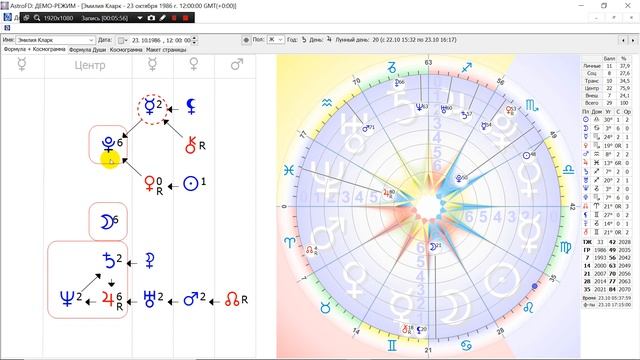
Task: Open the Пол gender dropdown
Action: (x=276, y=40)
